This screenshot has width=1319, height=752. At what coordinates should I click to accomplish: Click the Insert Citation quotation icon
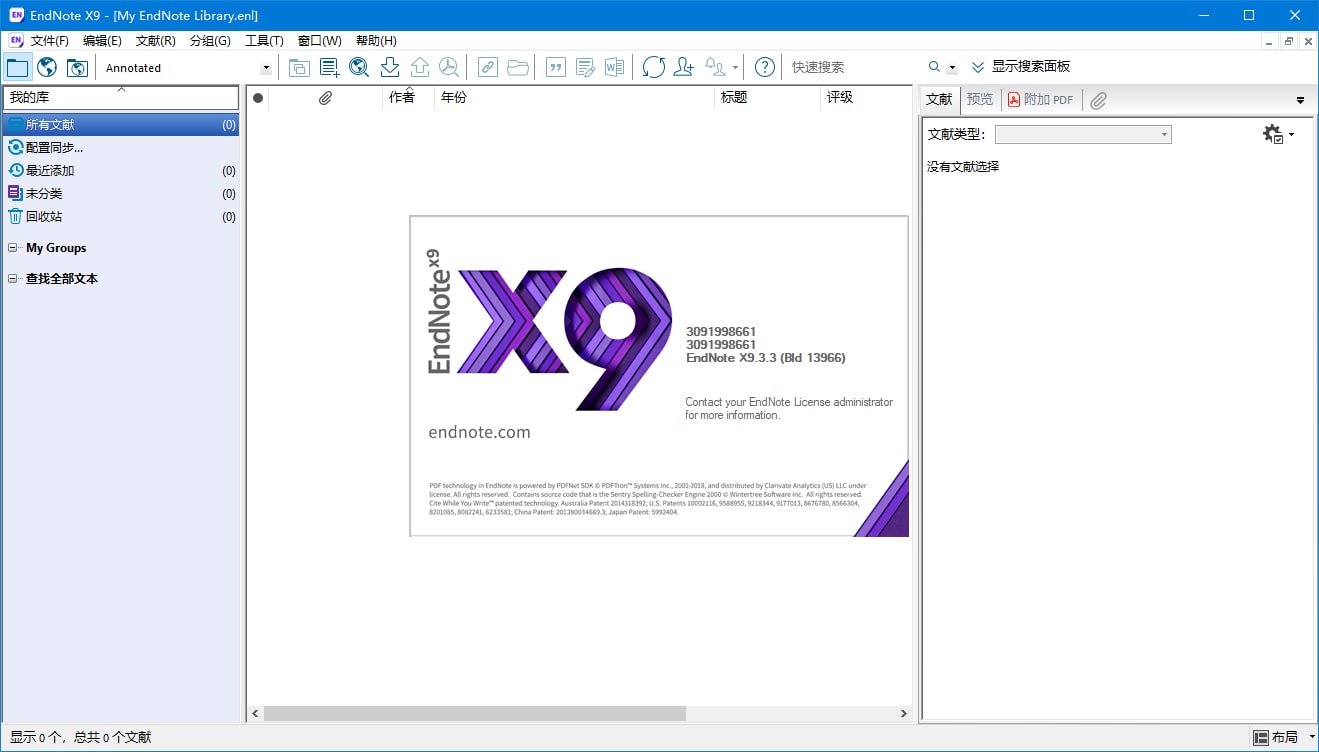coord(556,67)
